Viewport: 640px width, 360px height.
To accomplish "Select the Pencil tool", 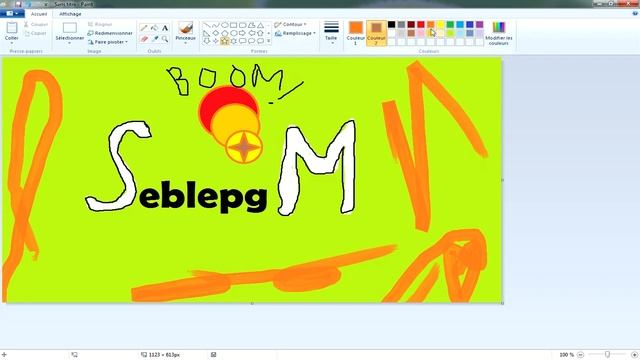I will click(144, 28).
